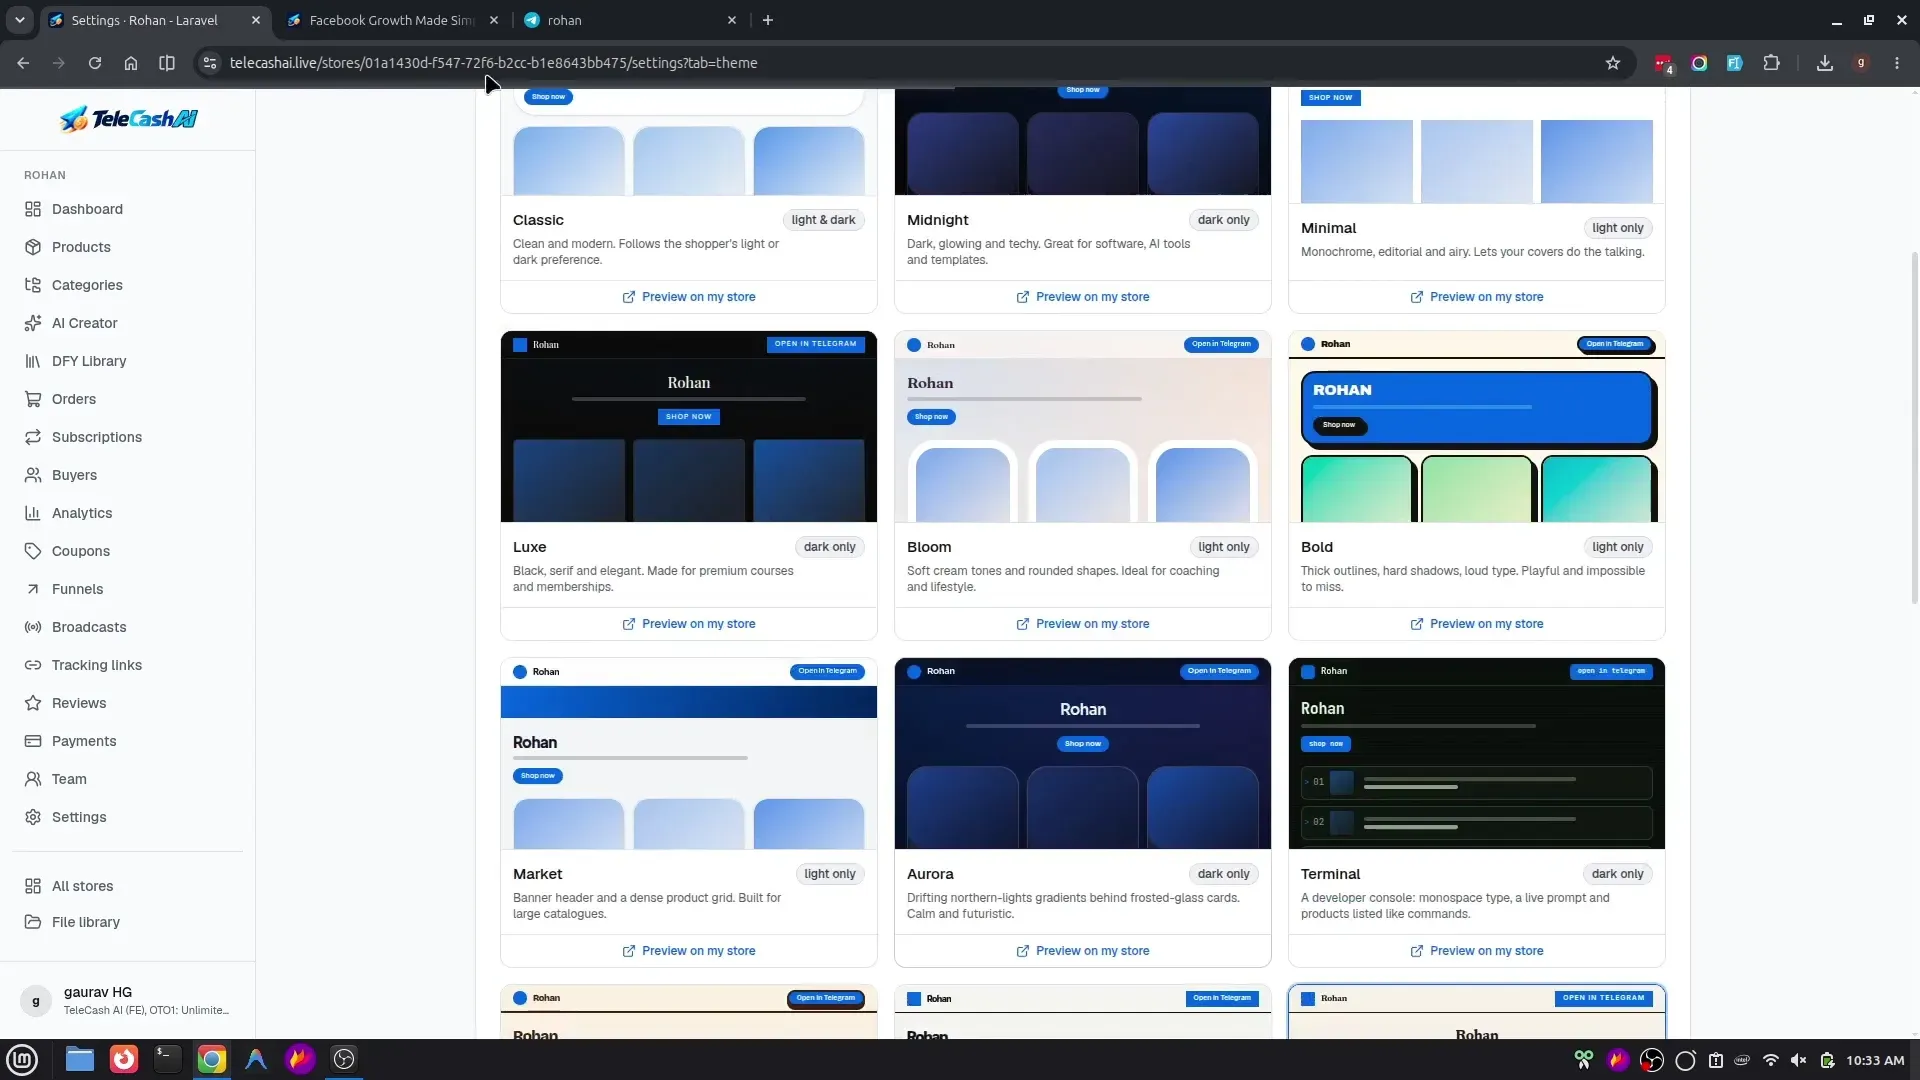Open the browser downloads icon
The image size is (1920, 1080).
point(1825,63)
